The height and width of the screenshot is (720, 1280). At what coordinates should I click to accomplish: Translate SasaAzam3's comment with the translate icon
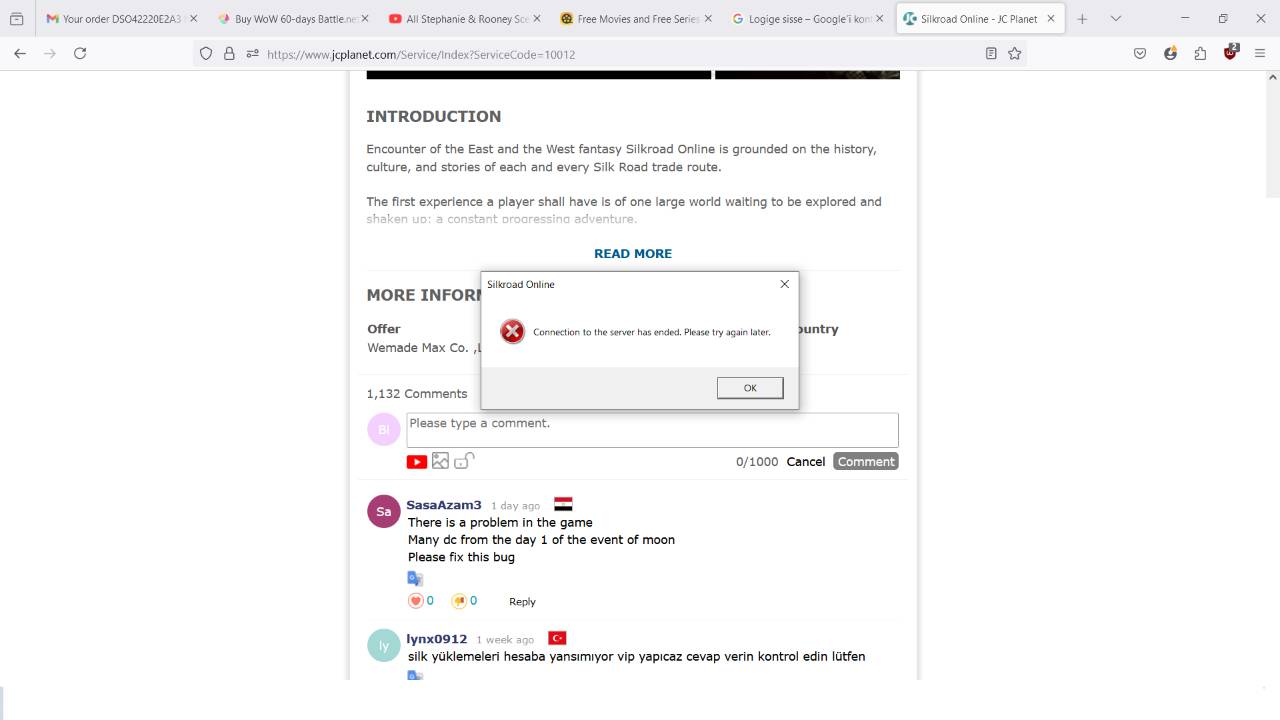coord(415,578)
